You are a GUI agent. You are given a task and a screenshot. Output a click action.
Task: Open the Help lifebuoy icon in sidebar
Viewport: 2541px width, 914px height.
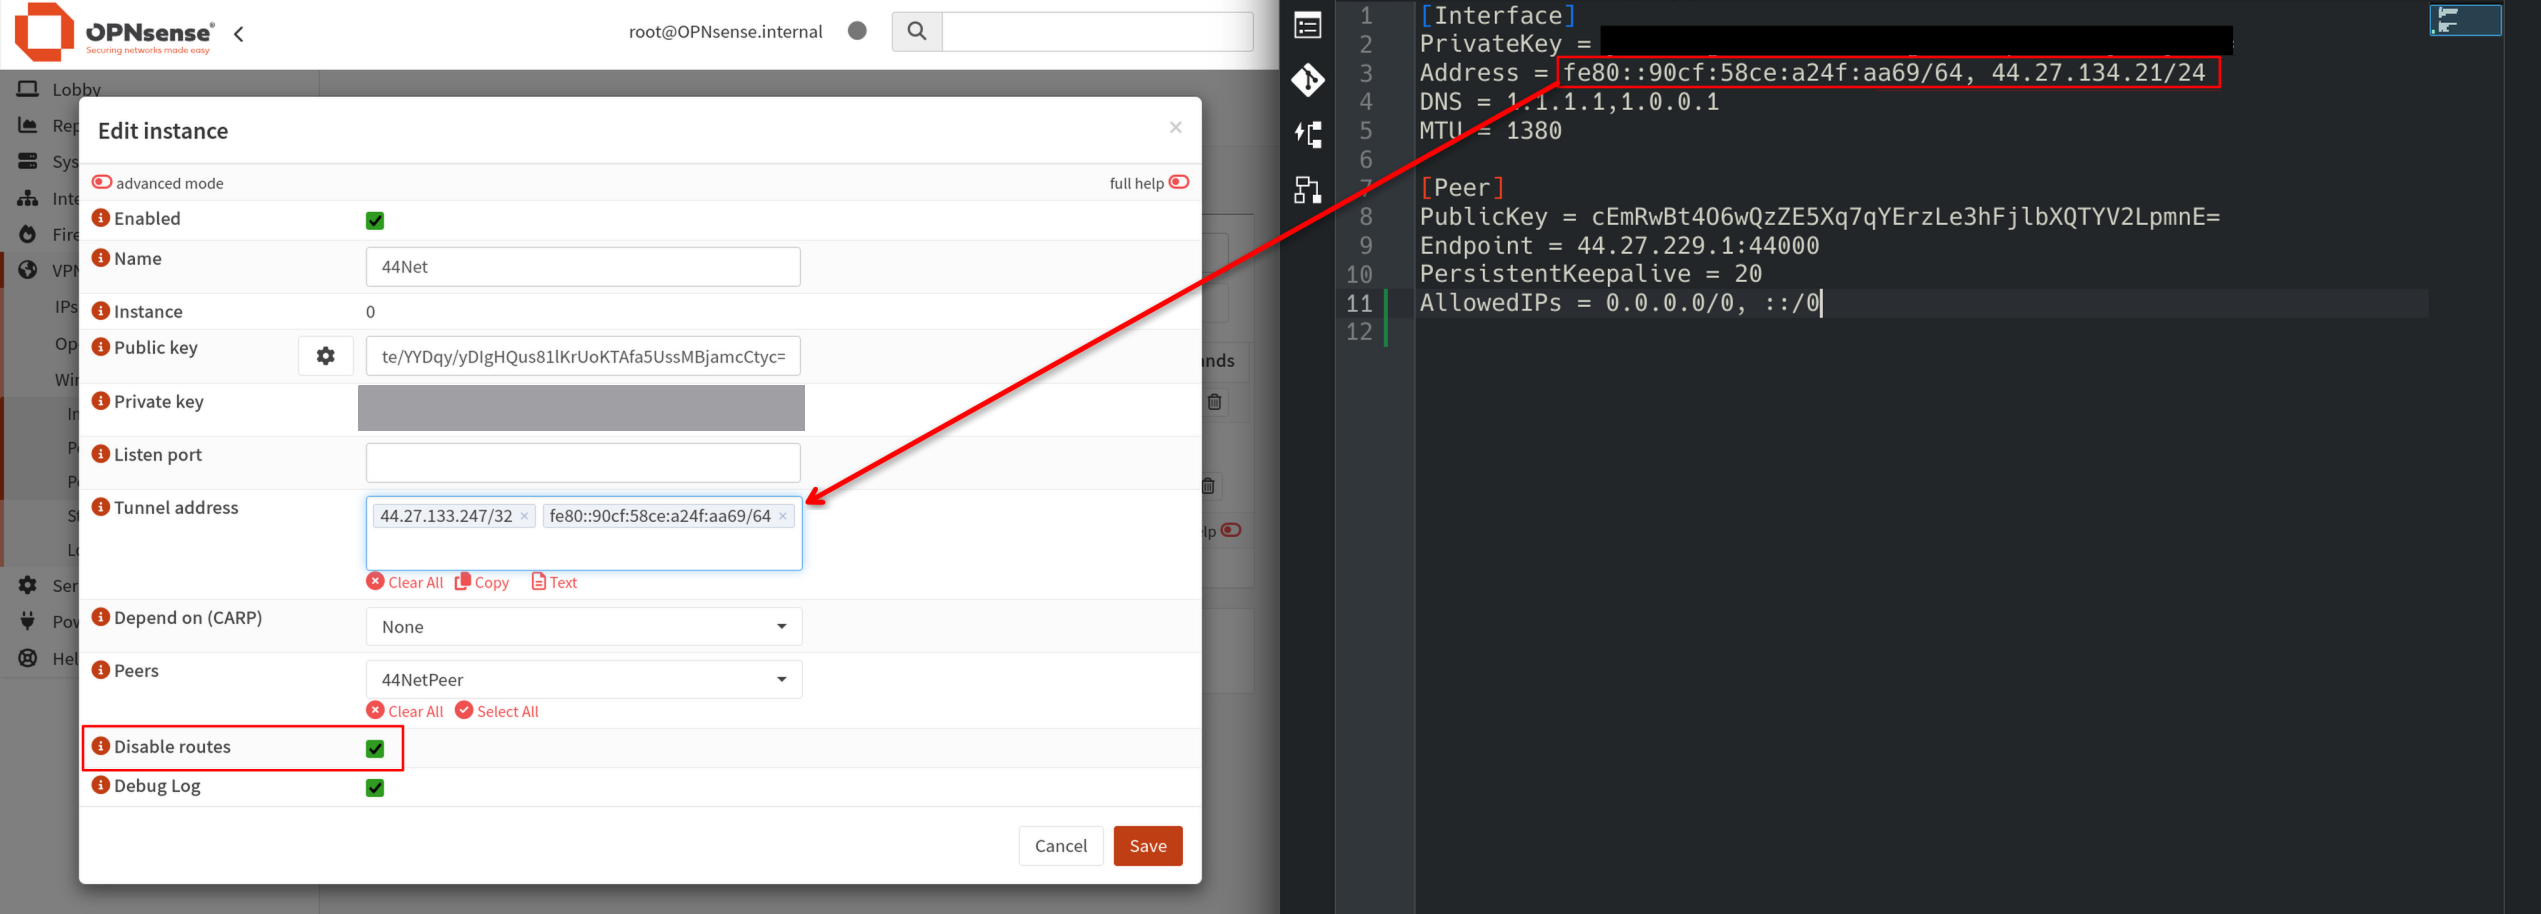[x=28, y=658]
